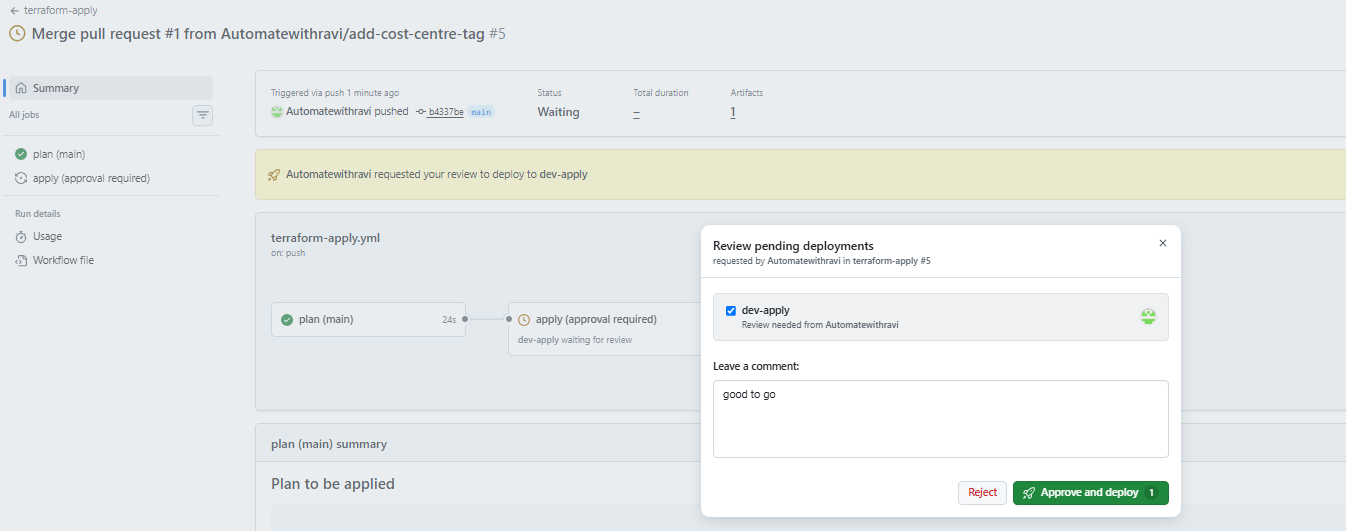Click the home icon beside Summary

click(x=21, y=88)
